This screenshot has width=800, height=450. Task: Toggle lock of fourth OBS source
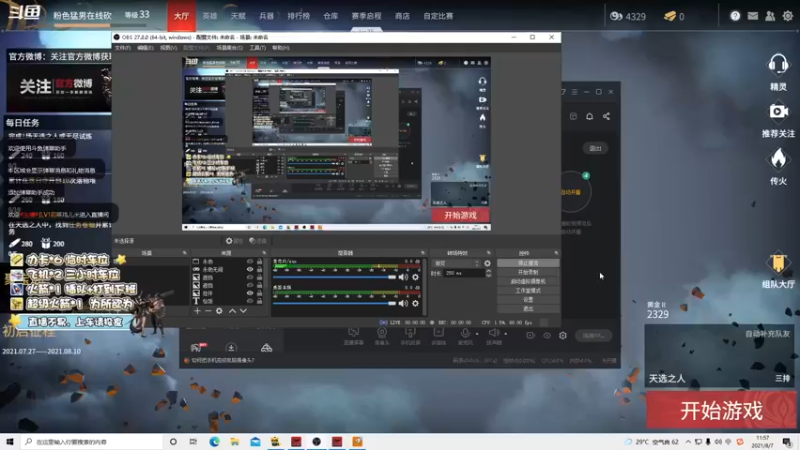tap(260, 285)
